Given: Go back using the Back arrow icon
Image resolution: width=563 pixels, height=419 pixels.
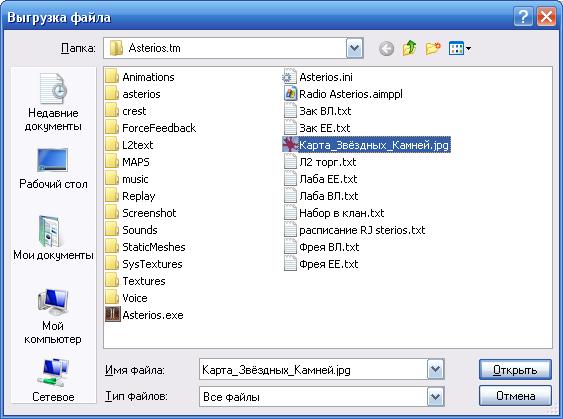Looking at the screenshot, I should [386, 48].
